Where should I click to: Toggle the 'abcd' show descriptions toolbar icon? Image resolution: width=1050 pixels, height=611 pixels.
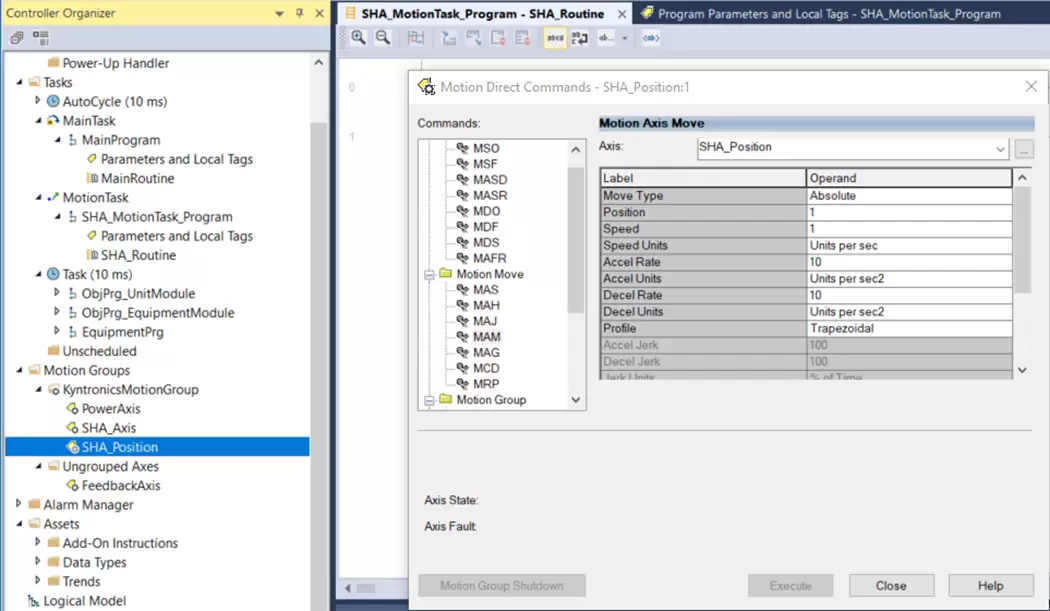click(x=555, y=38)
